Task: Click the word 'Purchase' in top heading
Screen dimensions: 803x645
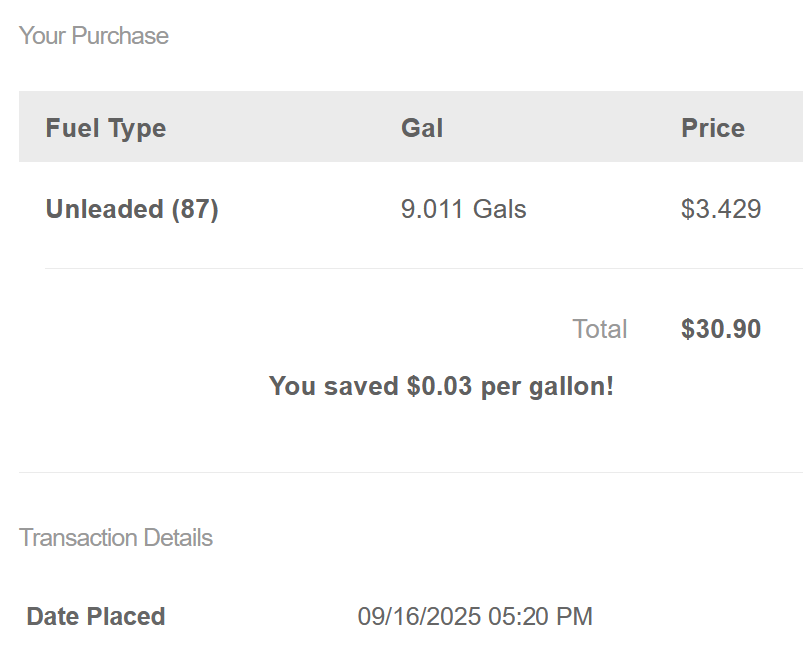Action: [x=120, y=36]
